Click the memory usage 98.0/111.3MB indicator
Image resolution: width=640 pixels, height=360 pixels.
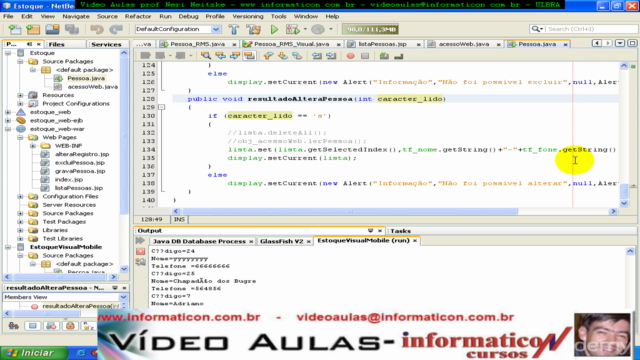tap(371, 29)
